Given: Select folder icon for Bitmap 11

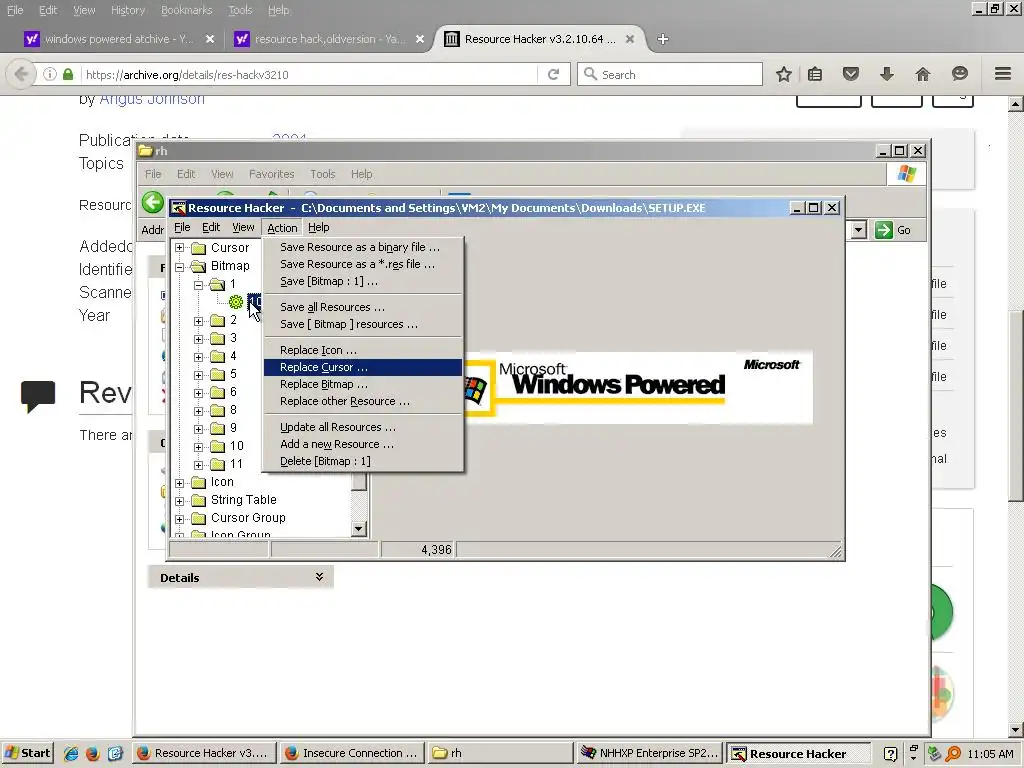Looking at the screenshot, I should click(x=217, y=464).
